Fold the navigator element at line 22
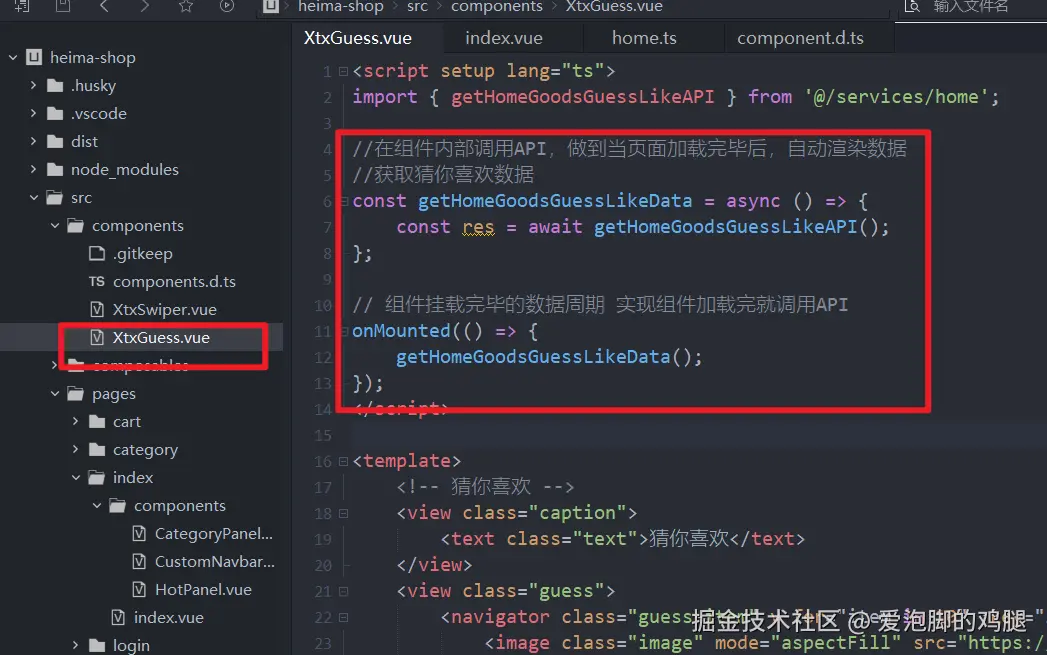 [343, 618]
